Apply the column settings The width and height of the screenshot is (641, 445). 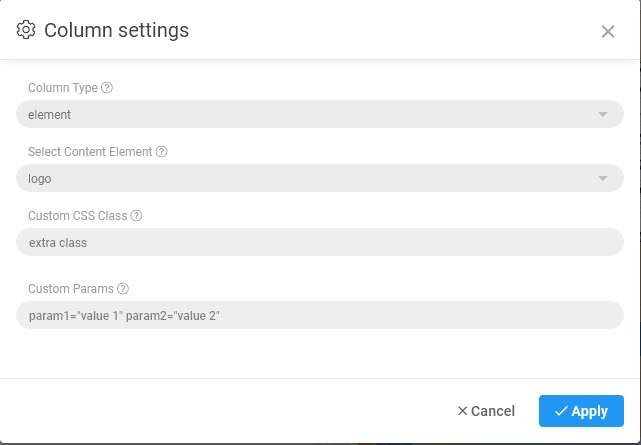(581, 411)
